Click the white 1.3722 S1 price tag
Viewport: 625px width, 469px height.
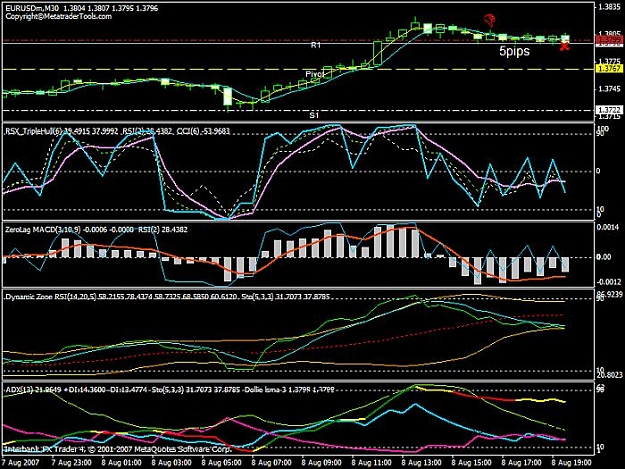coord(608,110)
